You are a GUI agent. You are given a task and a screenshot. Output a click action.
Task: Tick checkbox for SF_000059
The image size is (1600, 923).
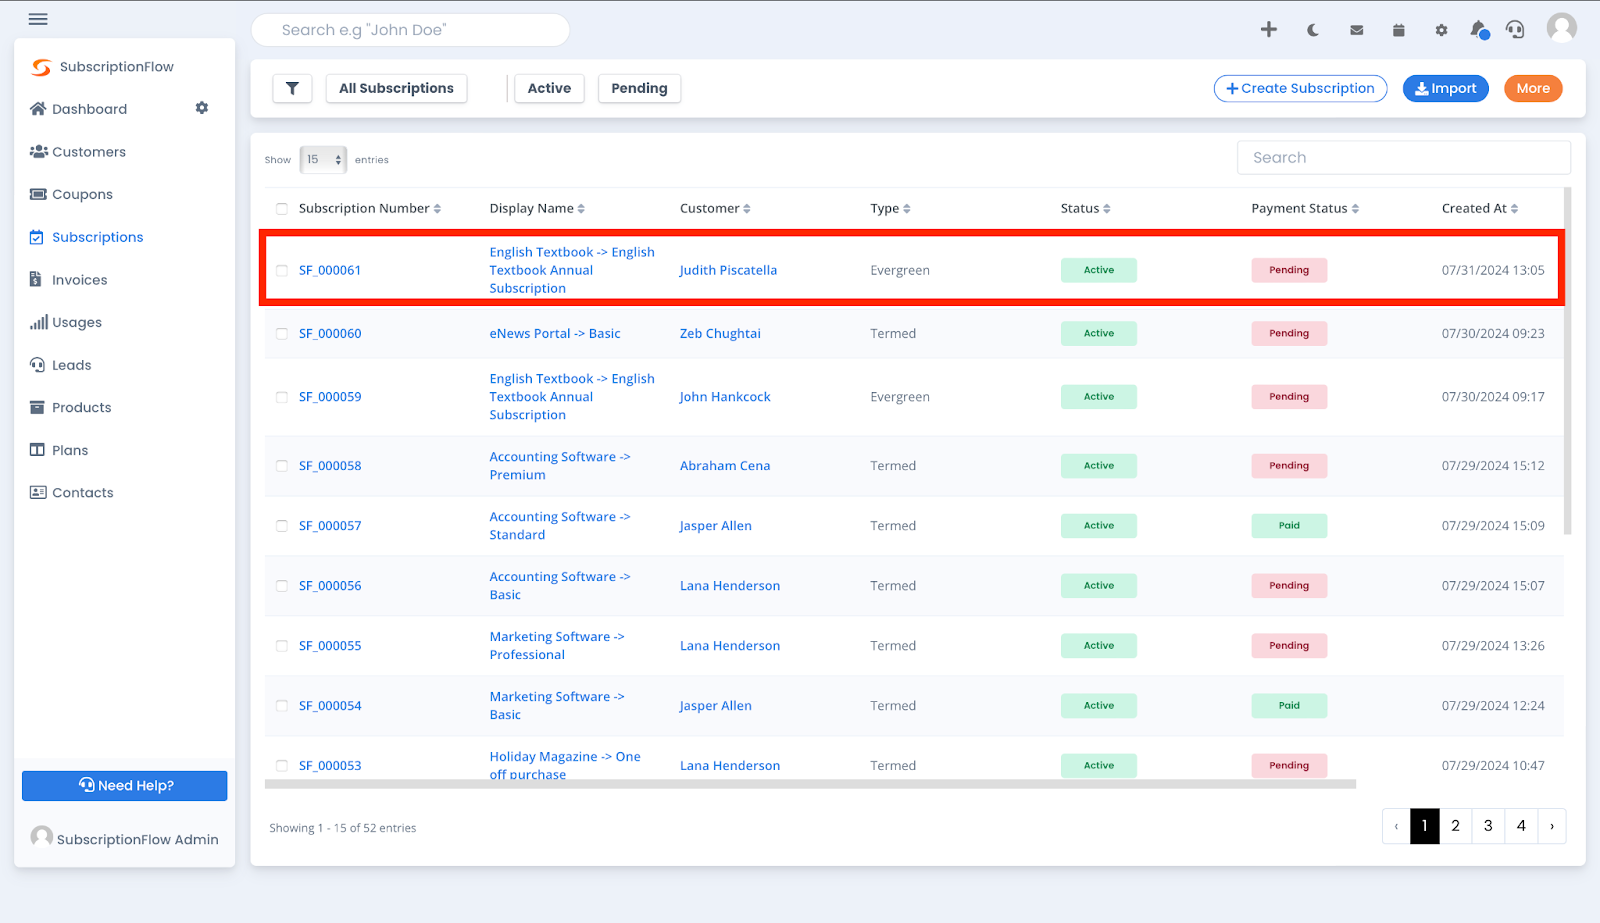(x=282, y=397)
